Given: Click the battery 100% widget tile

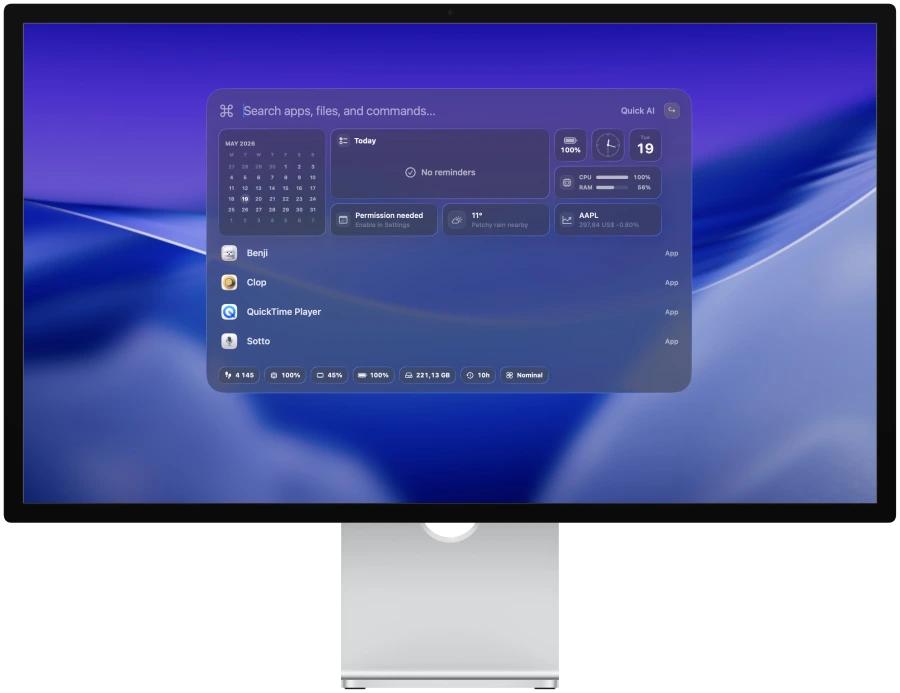Looking at the screenshot, I should coord(570,145).
